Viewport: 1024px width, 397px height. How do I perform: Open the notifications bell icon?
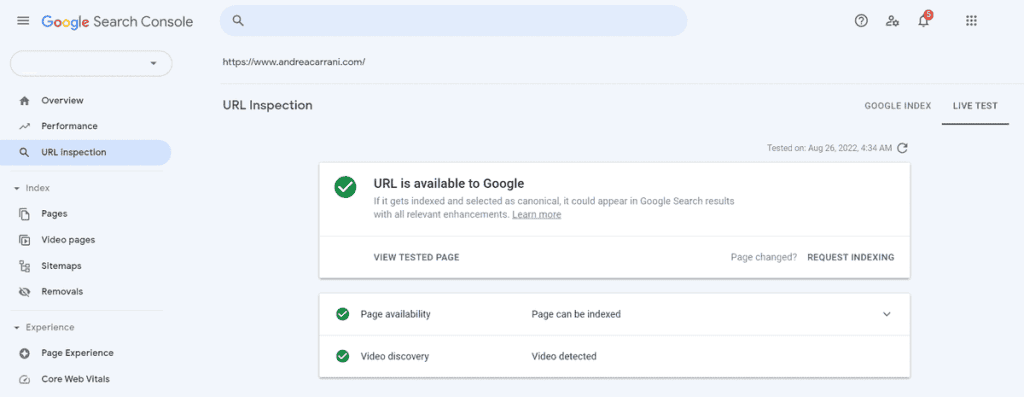pyautogui.click(x=923, y=20)
